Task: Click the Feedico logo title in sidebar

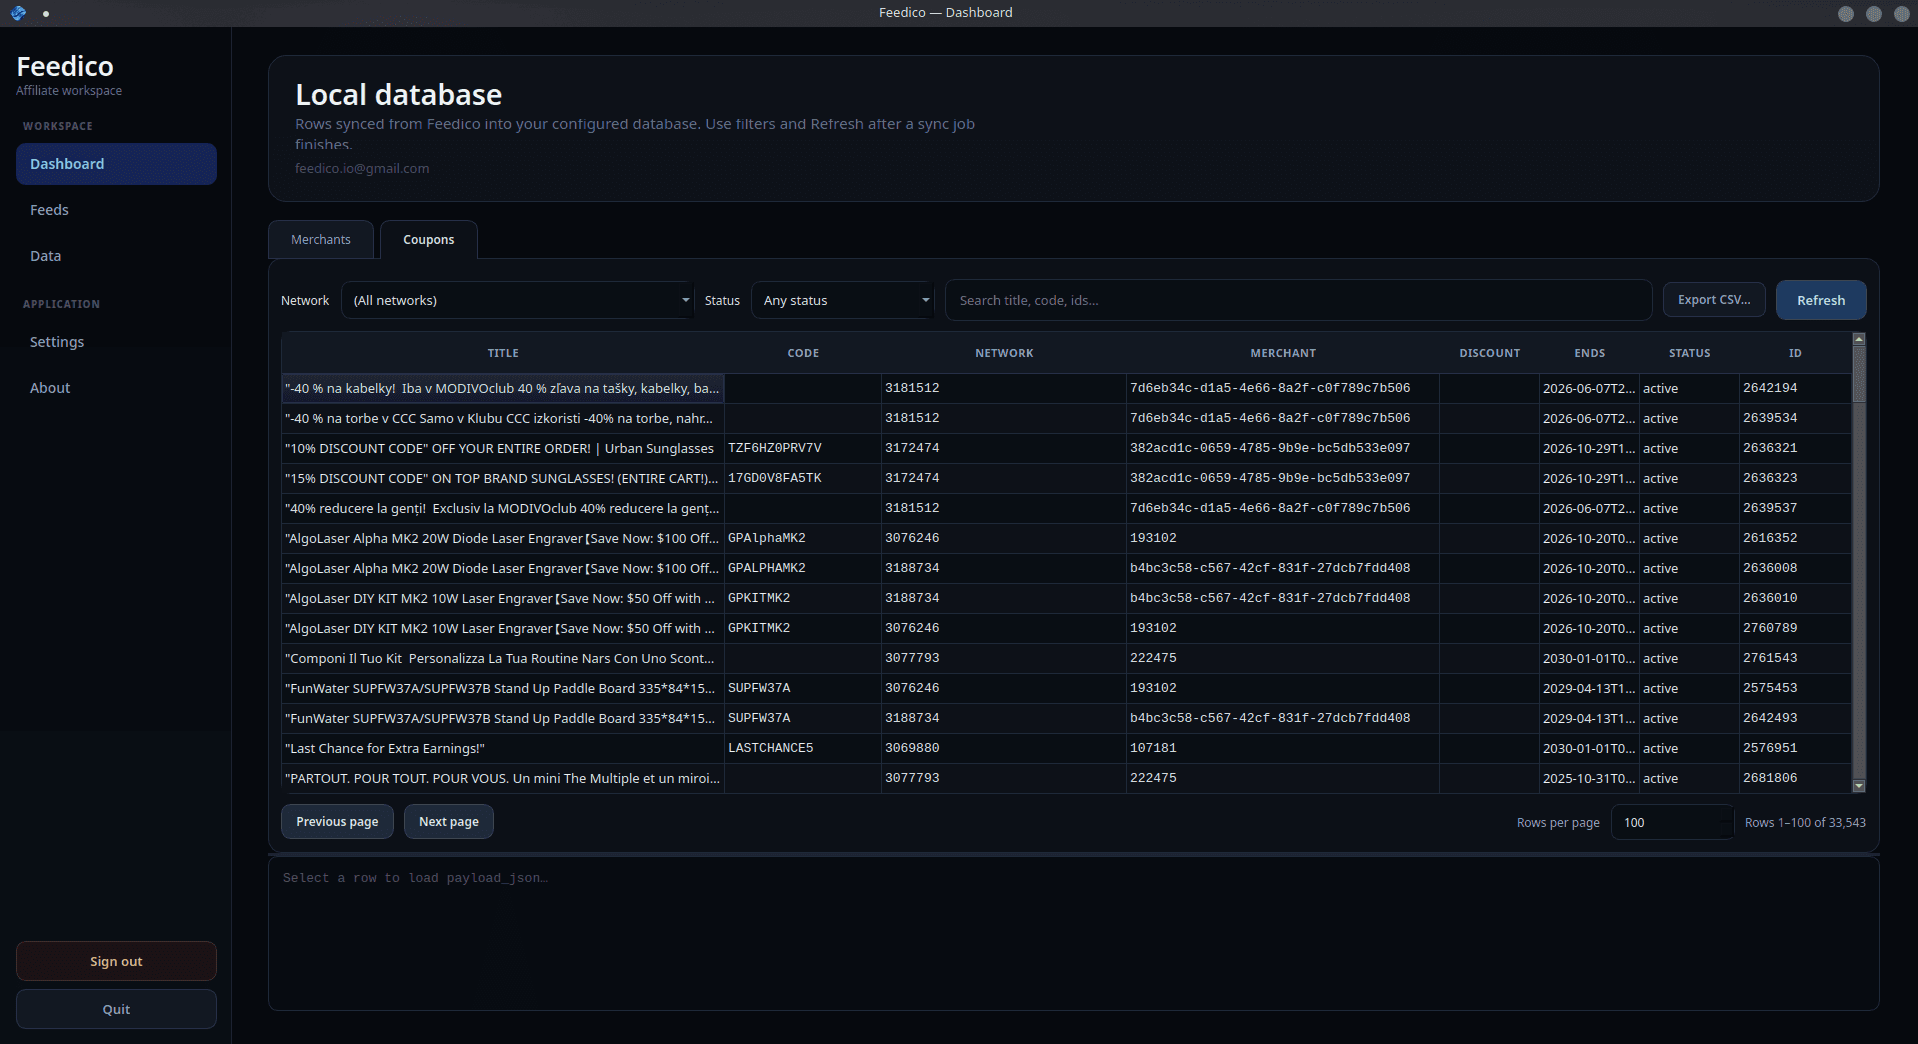Action: (x=65, y=66)
